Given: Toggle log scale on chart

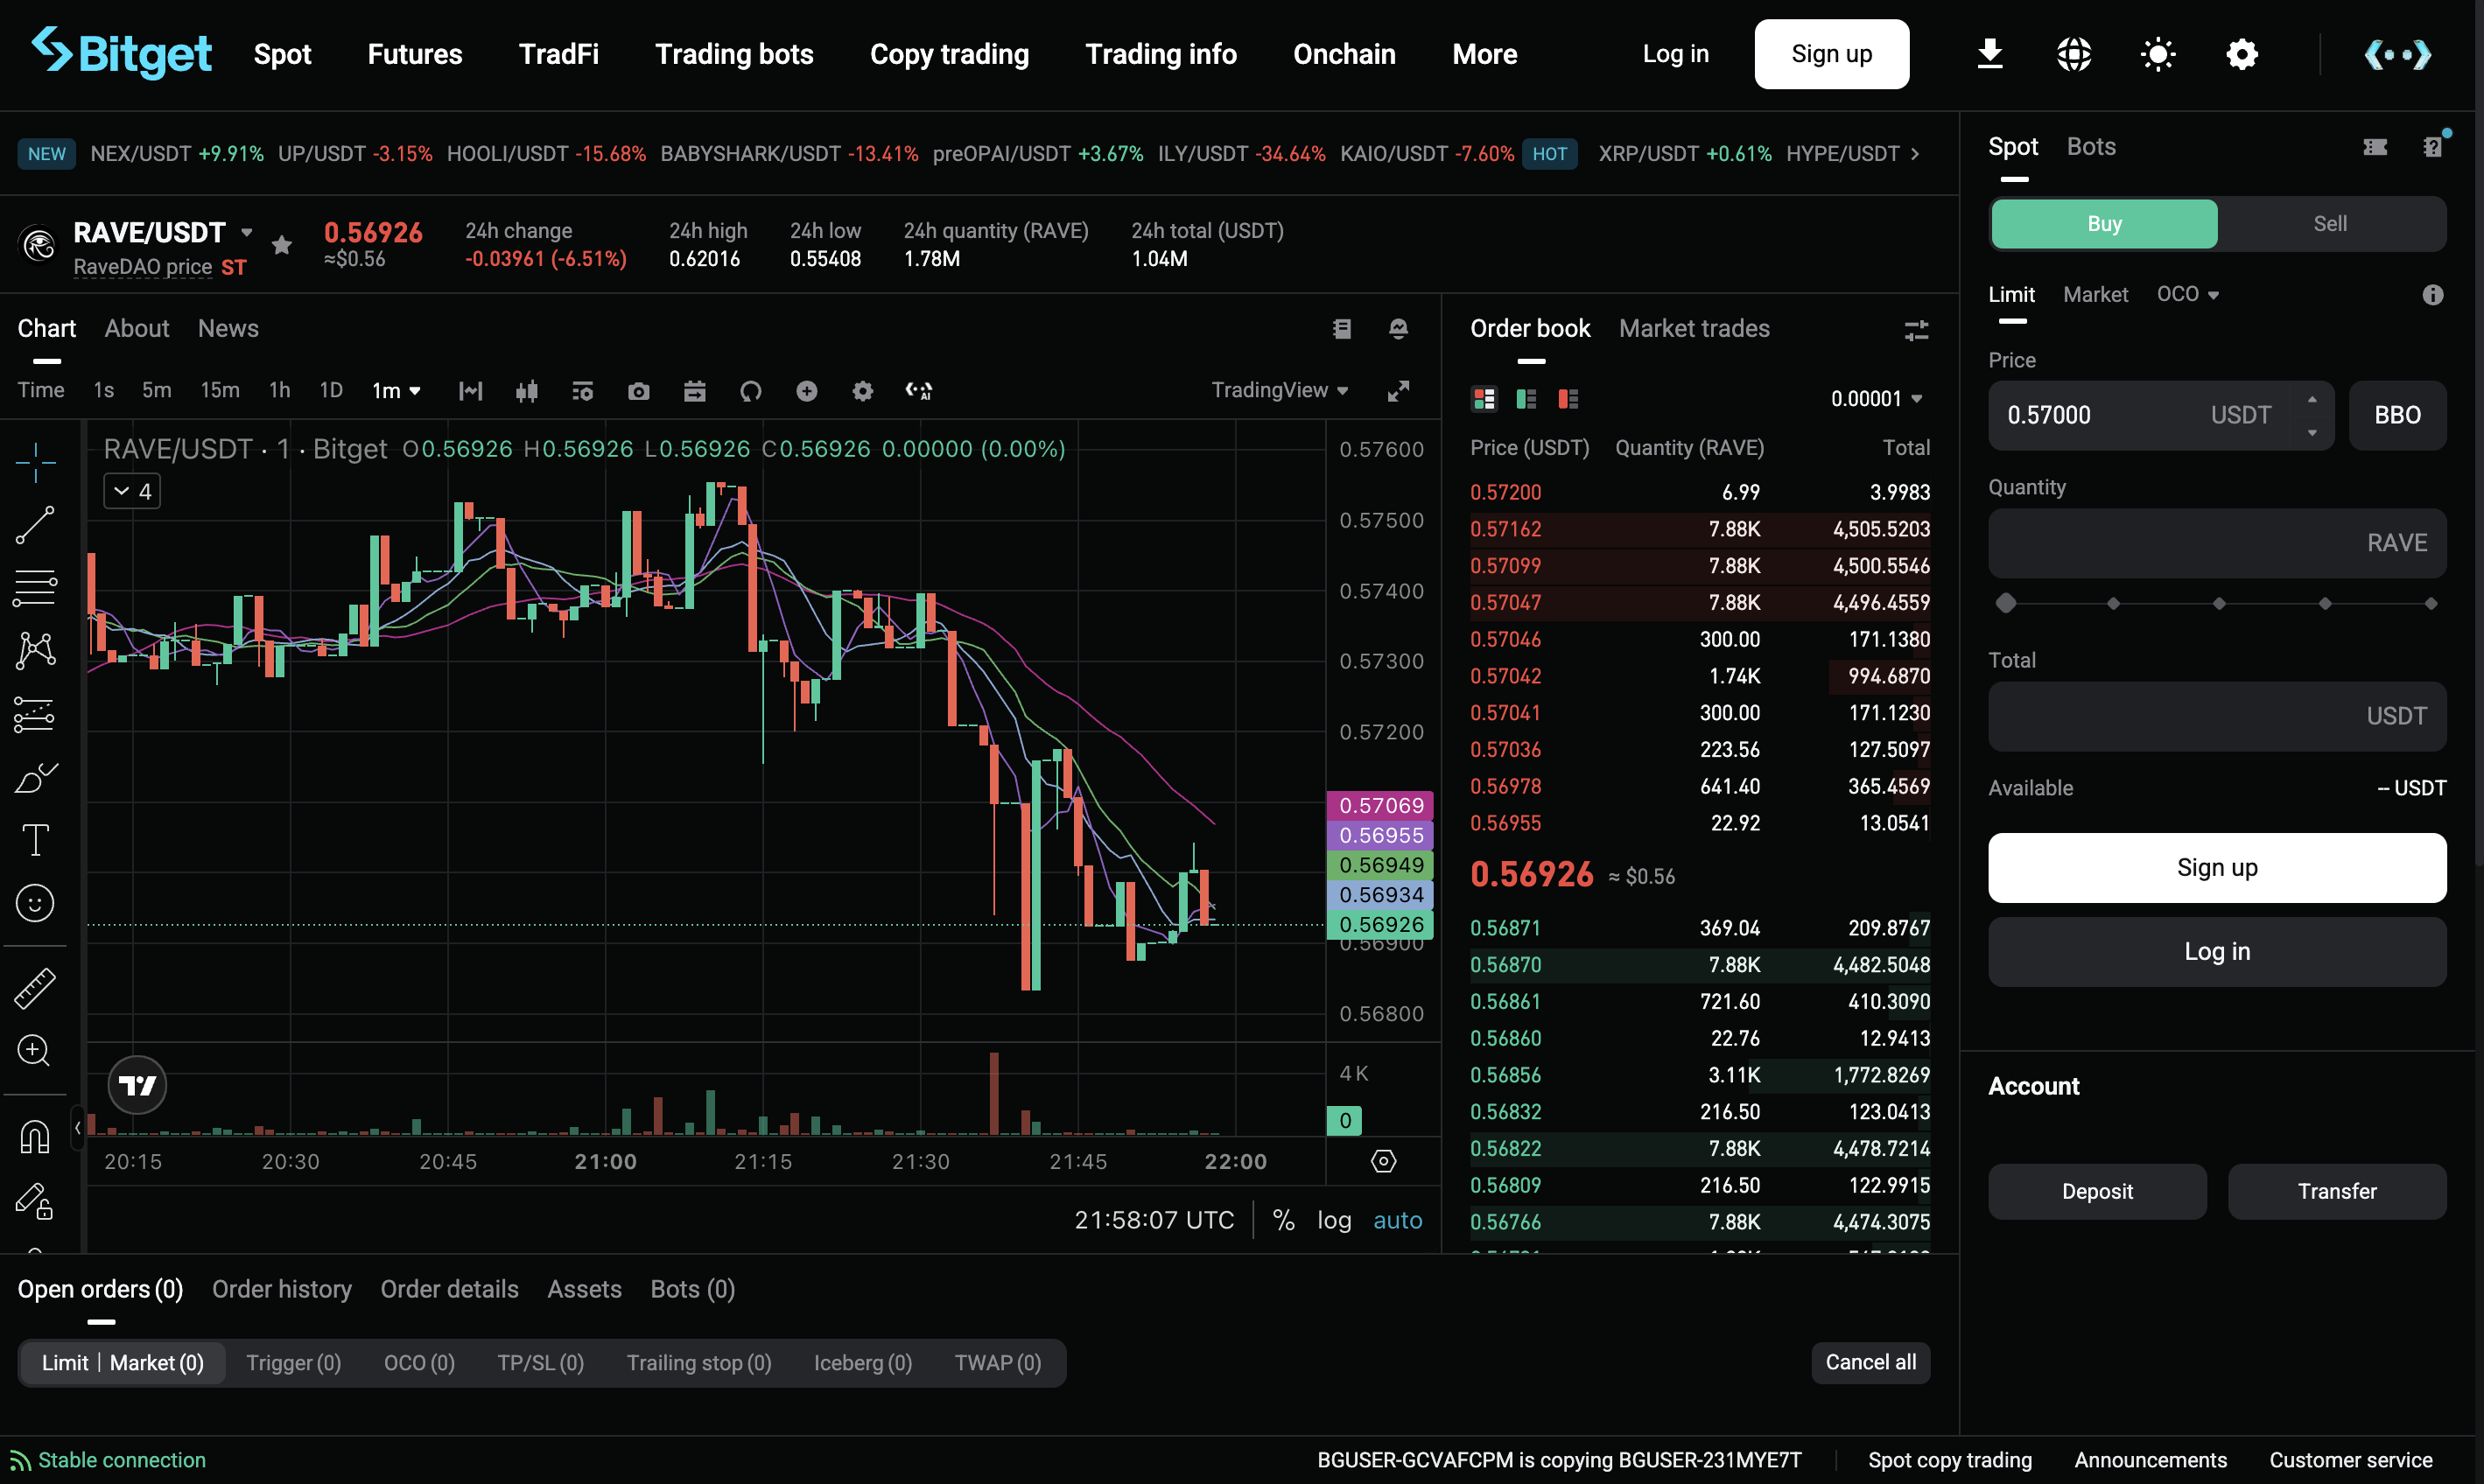Looking at the screenshot, I should point(1334,1220).
